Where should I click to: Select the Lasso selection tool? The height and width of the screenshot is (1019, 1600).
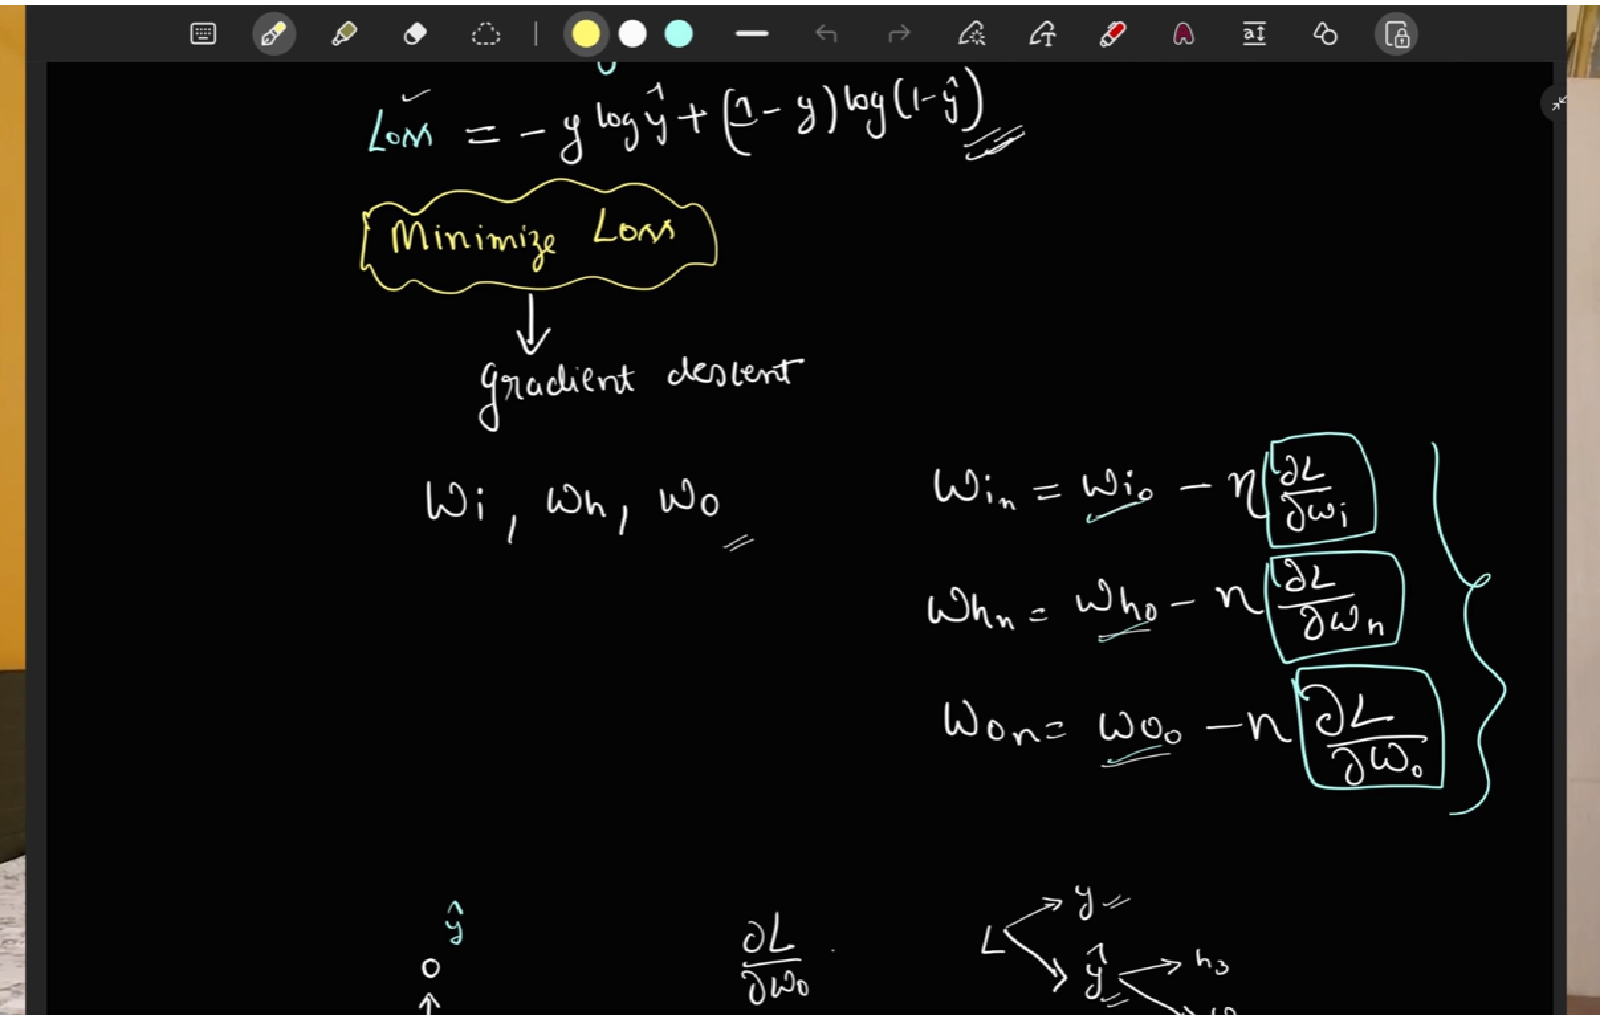[486, 35]
